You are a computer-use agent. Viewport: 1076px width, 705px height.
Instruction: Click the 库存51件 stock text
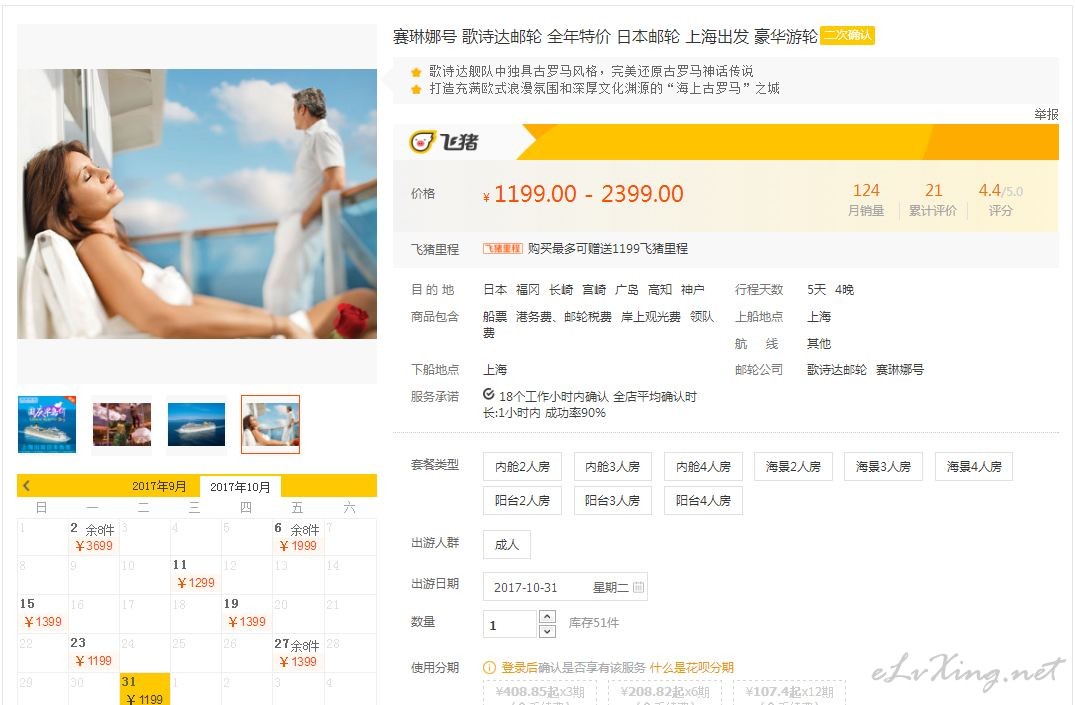pos(594,623)
